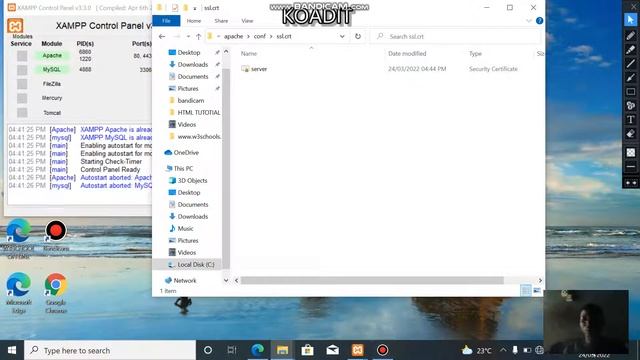Toggle Apache service checkbox in XAMPP
Image resolution: width=640 pixels, height=360 pixels.
click(x=22, y=56)
